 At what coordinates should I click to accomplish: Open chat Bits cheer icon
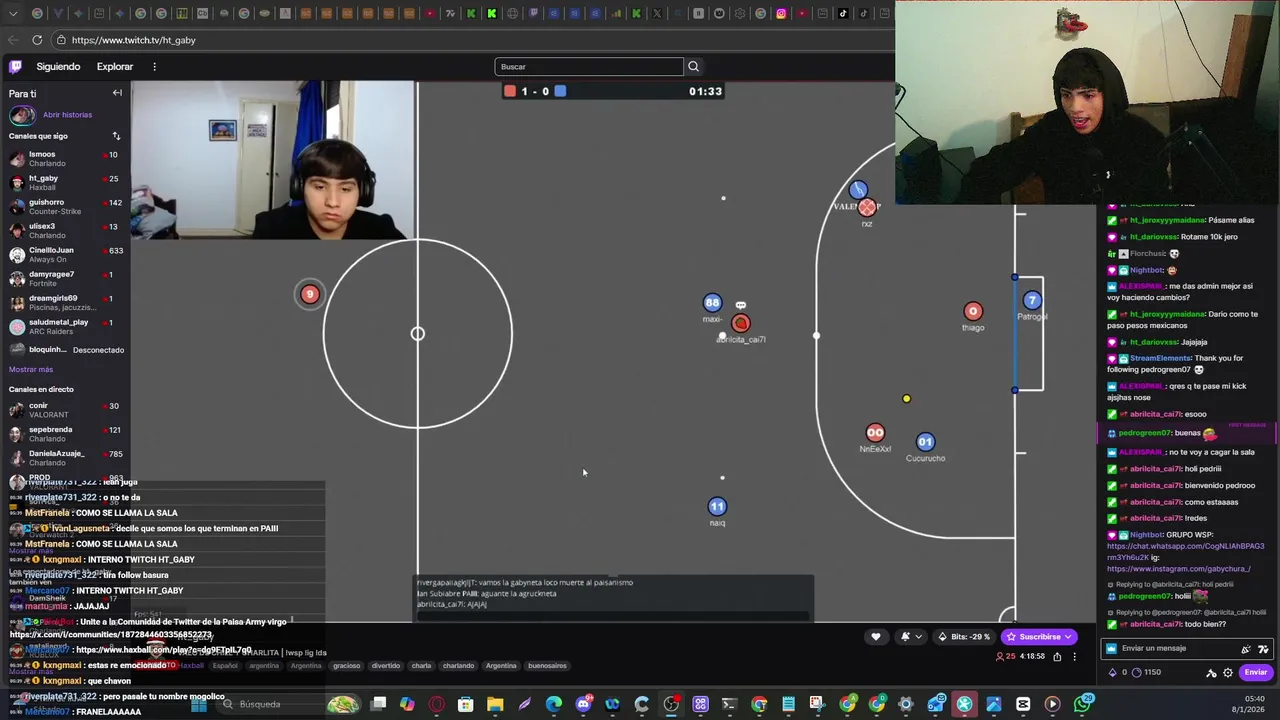1245,648
